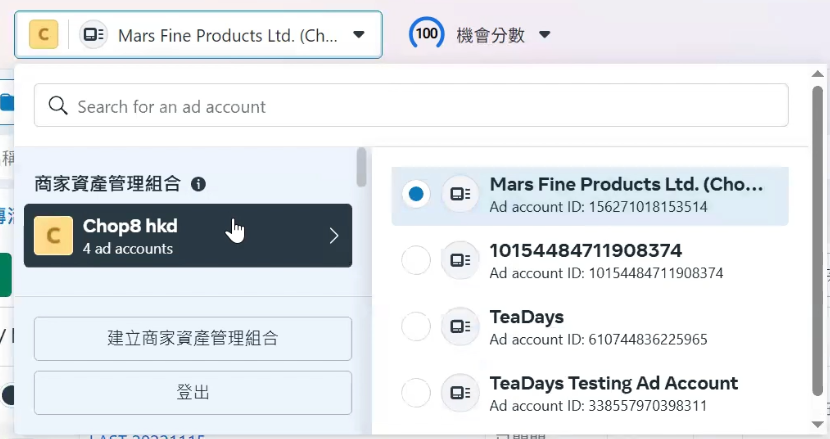Expand Chop8 hkd chevron arrow

(334, 236)
